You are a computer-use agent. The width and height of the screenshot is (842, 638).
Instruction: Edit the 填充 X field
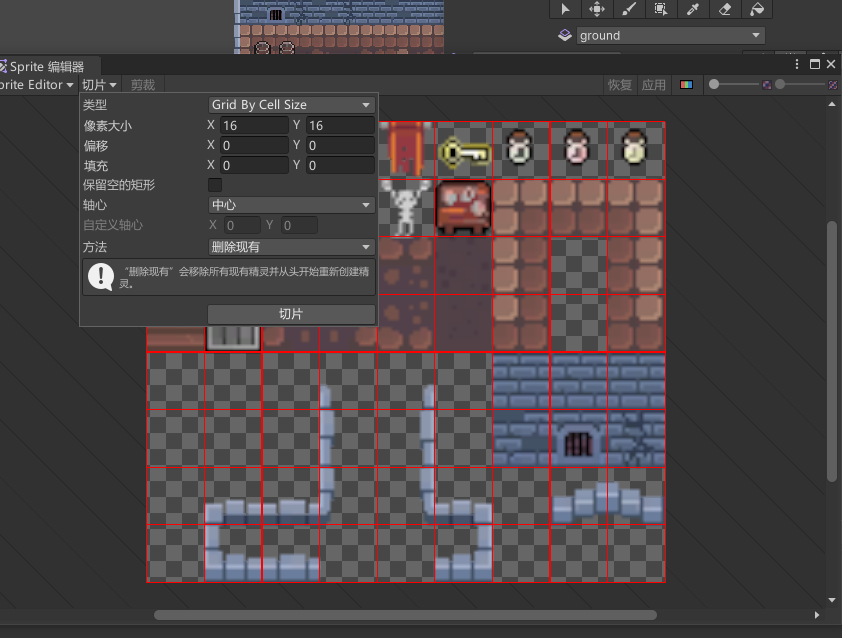[254, 165]
